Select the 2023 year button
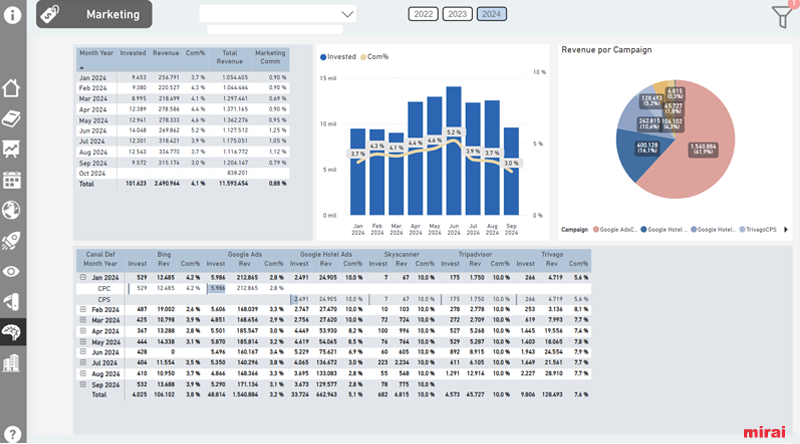 tap(457, 14)
